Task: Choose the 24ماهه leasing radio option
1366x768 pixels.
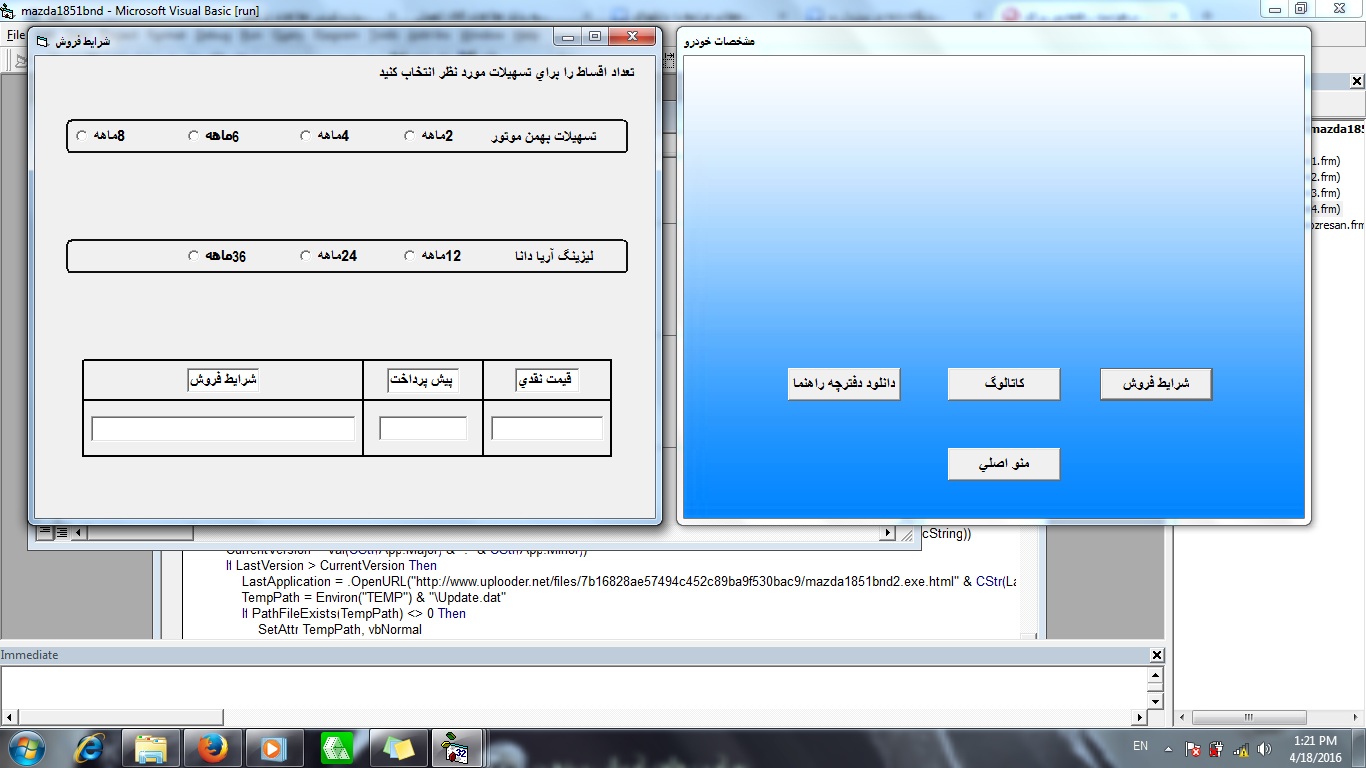Action: coord(306,256)
